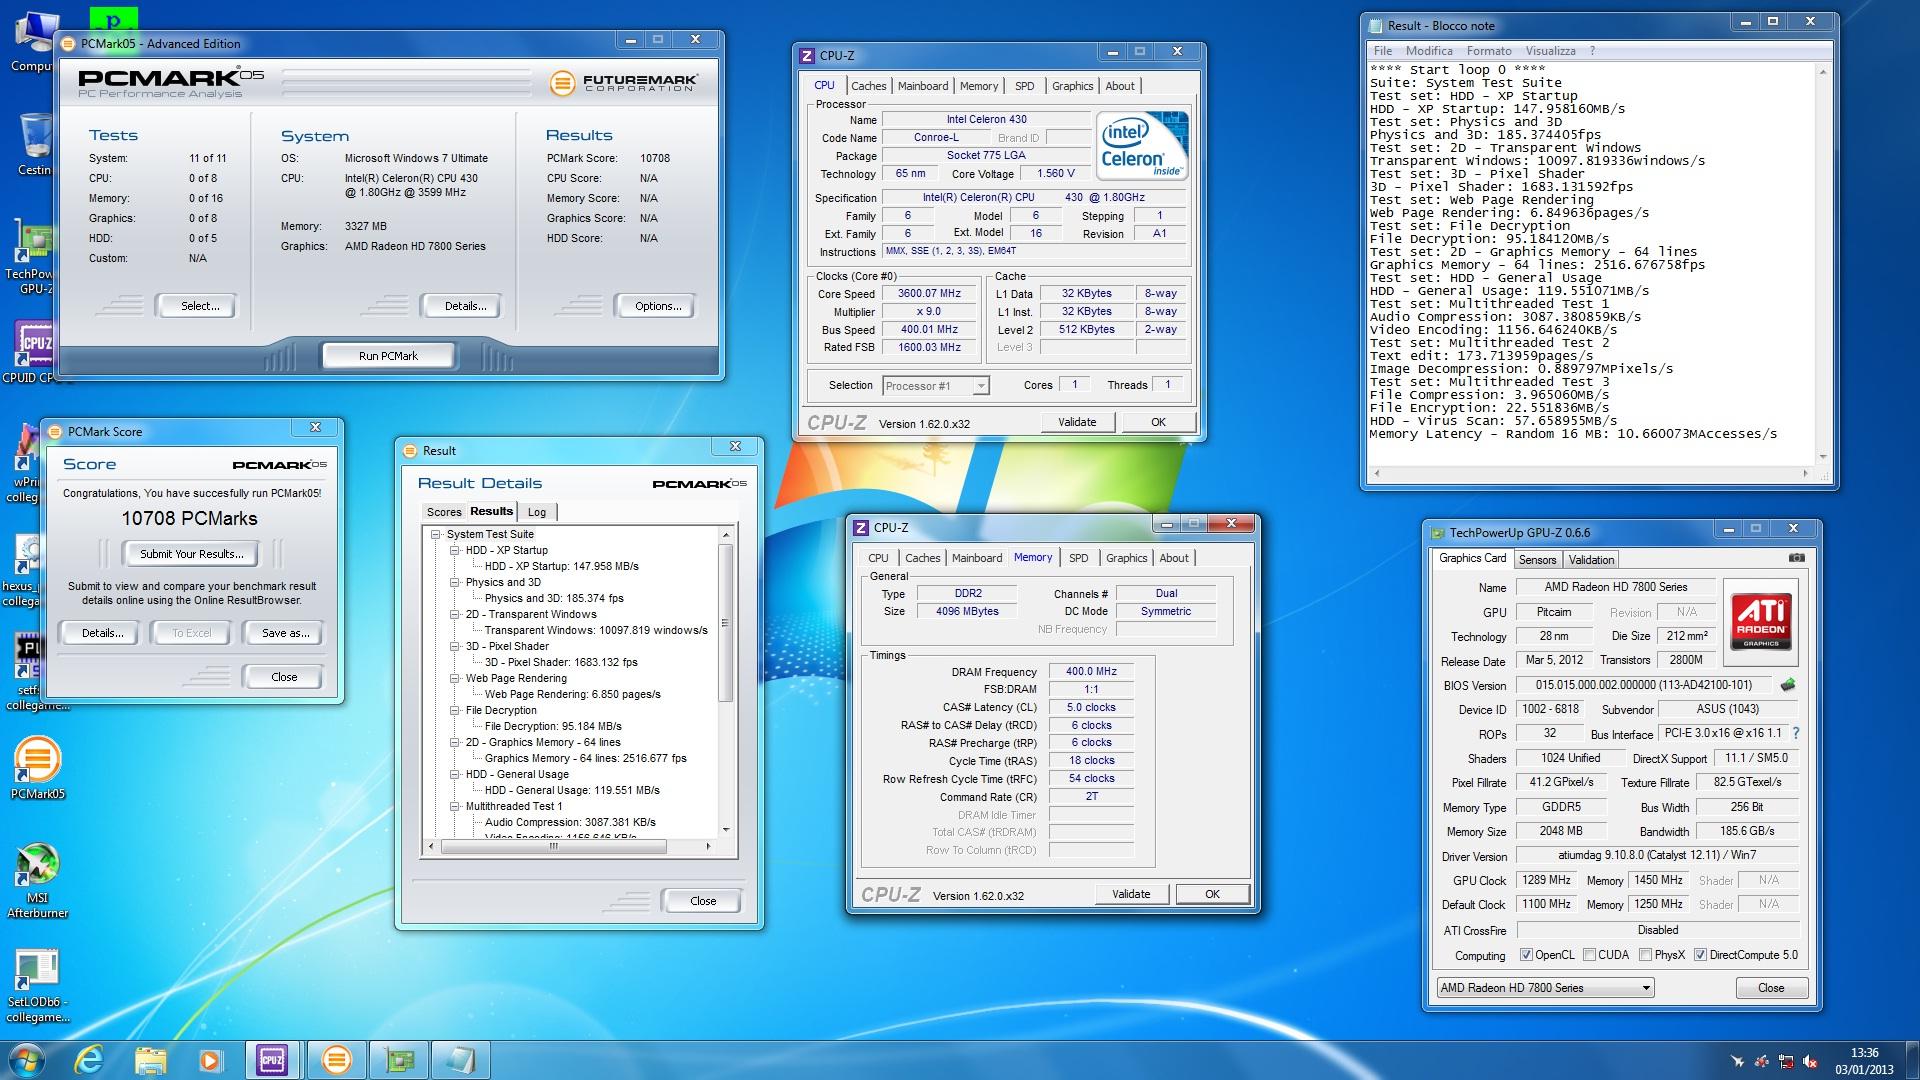This screenshot has width=1920, height=1080.
Task: Open the Visualizza menu in Notepad
Action: click(x=1550, y=51)
